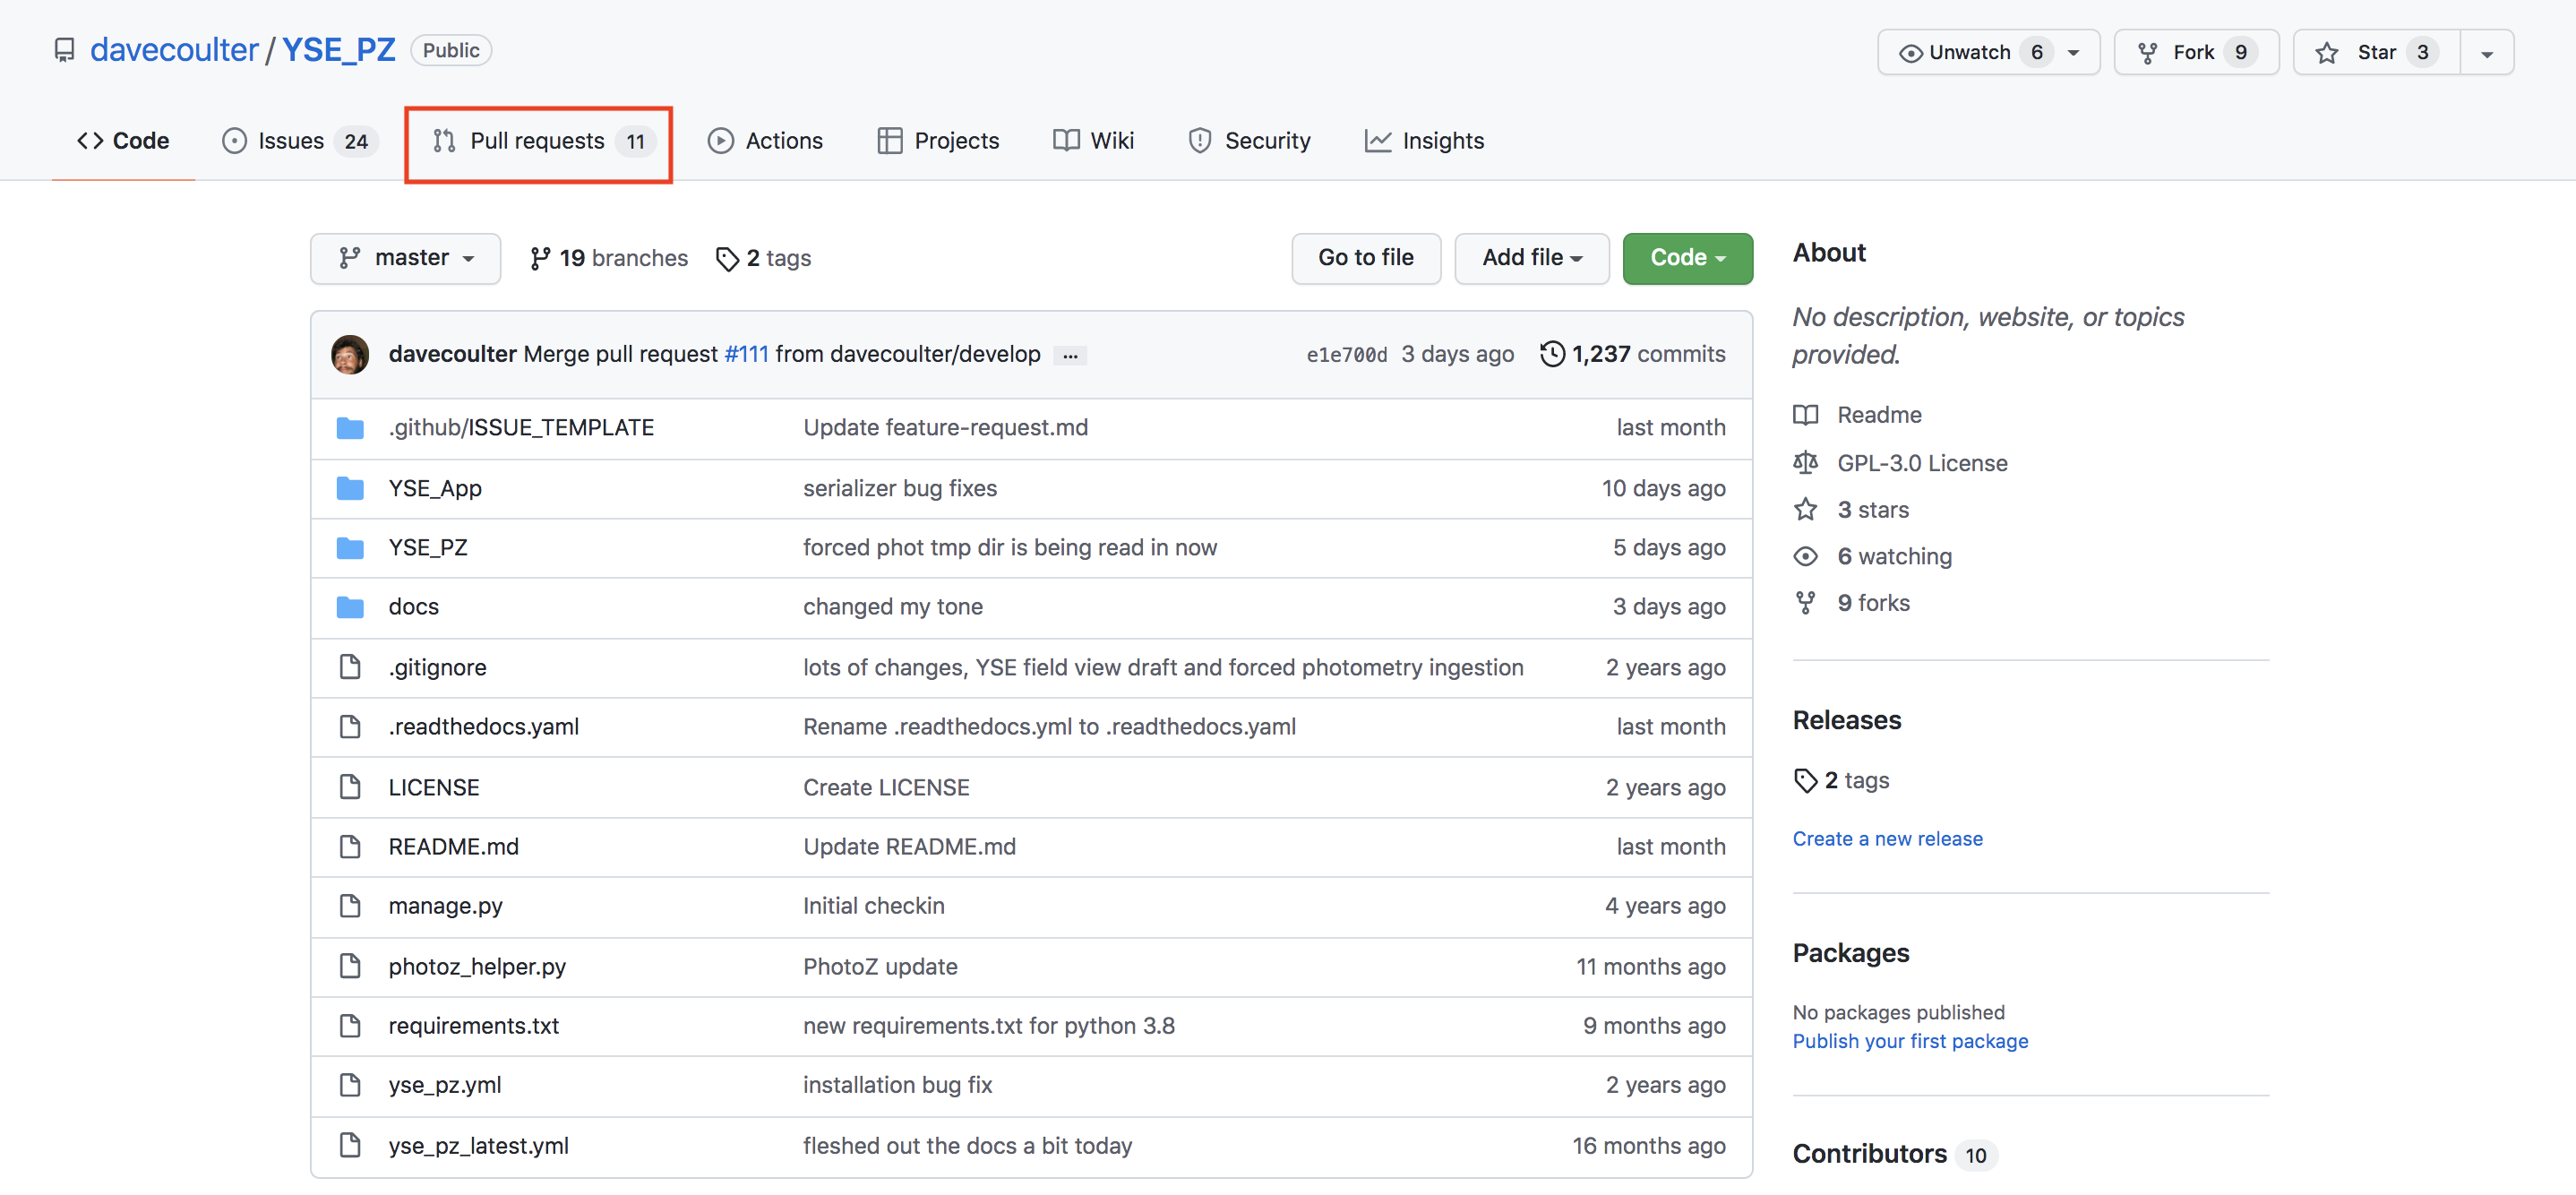The width and height of the screenshot is (2576, 1195).
Task: Fork the YSE_PZ repository
Action: point(2196,52)
